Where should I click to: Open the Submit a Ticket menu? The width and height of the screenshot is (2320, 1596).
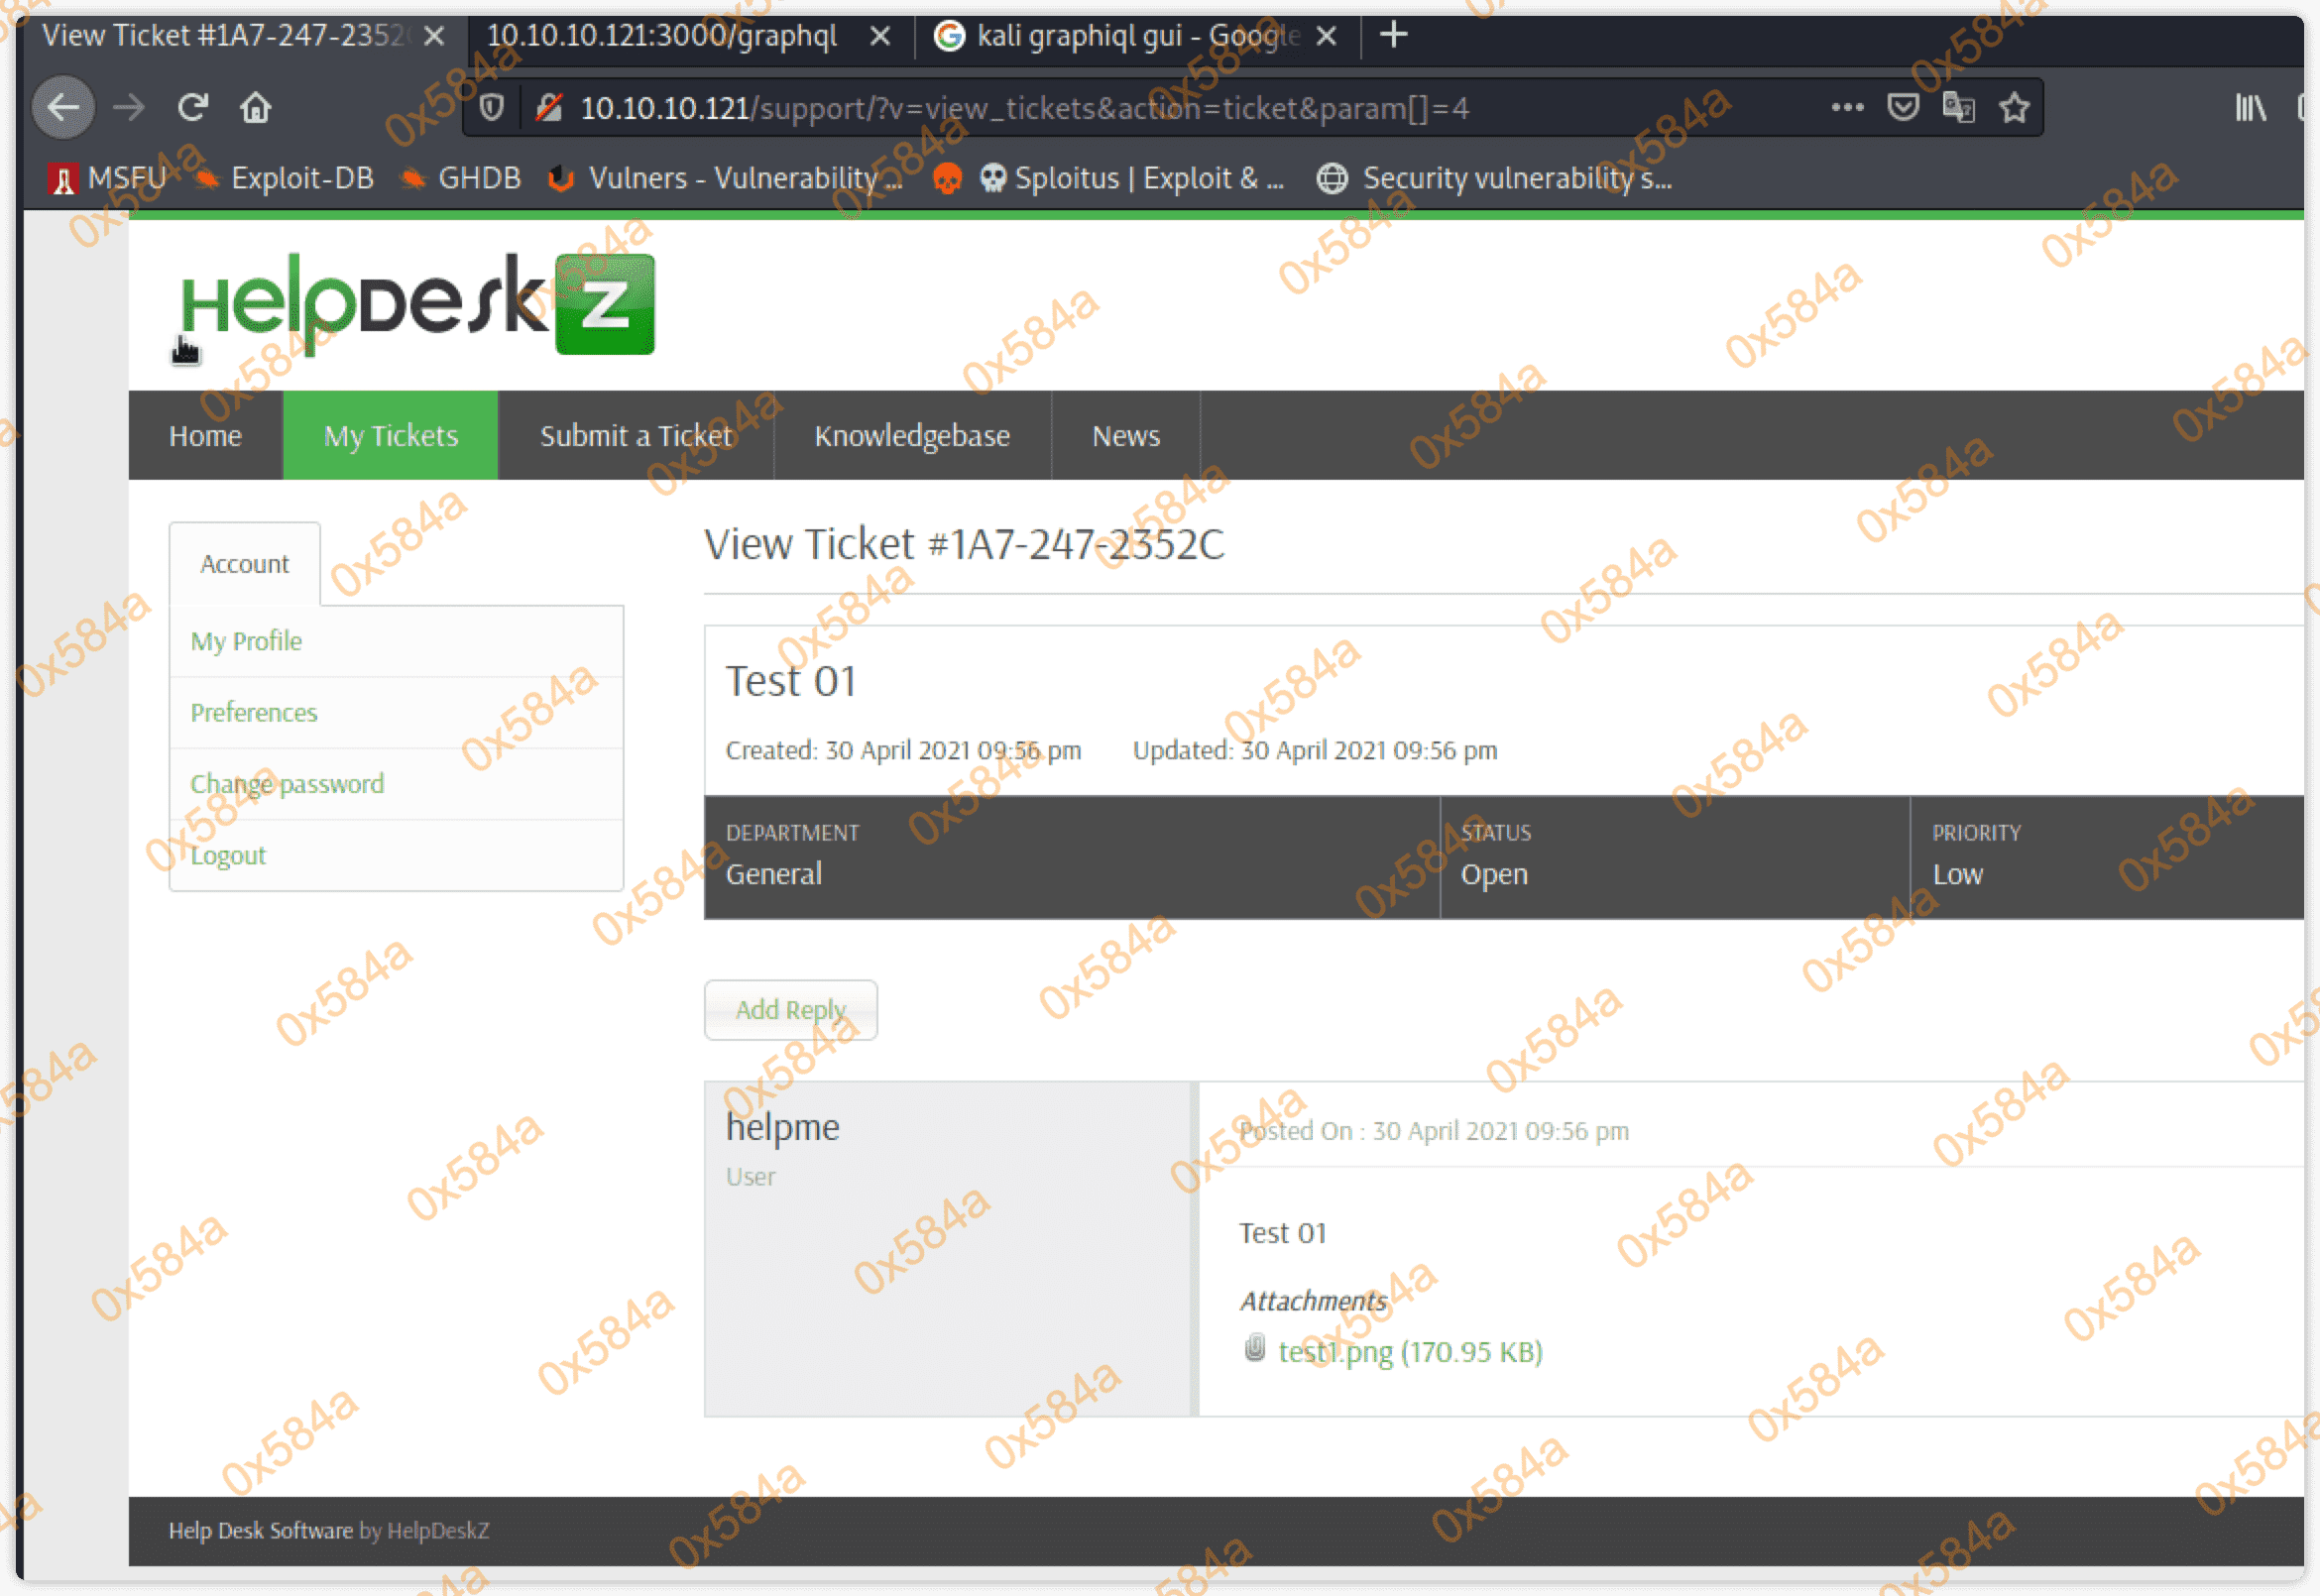coord(636,436)
